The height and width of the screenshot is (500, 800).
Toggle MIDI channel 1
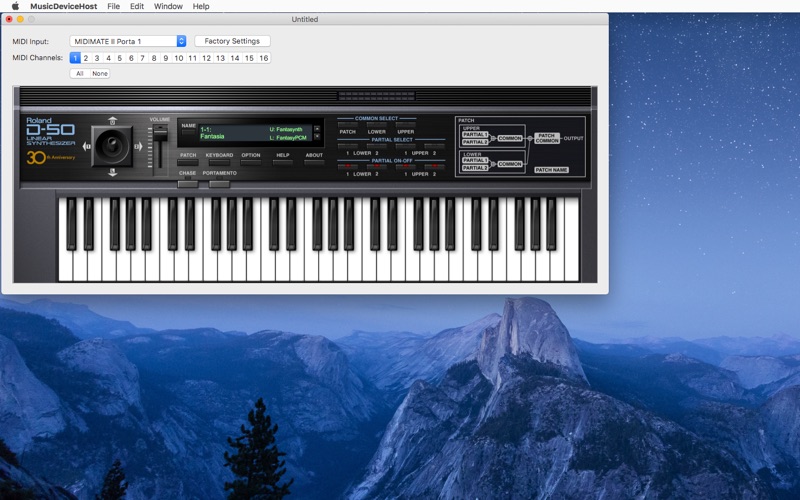tap(75, 58)
